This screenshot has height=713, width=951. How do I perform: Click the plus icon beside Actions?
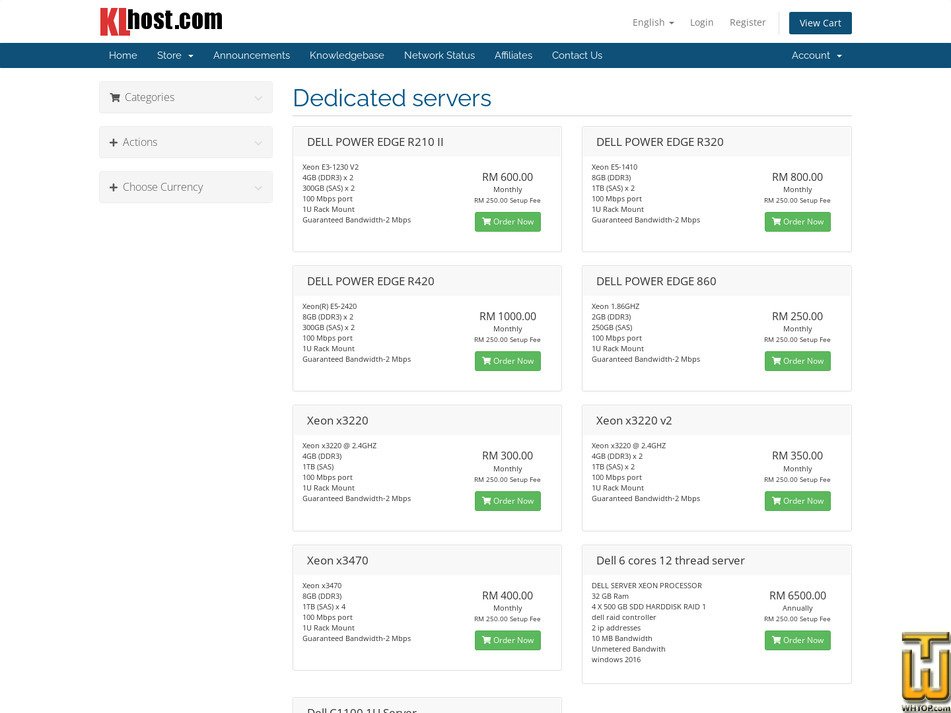tap(113, 142)
